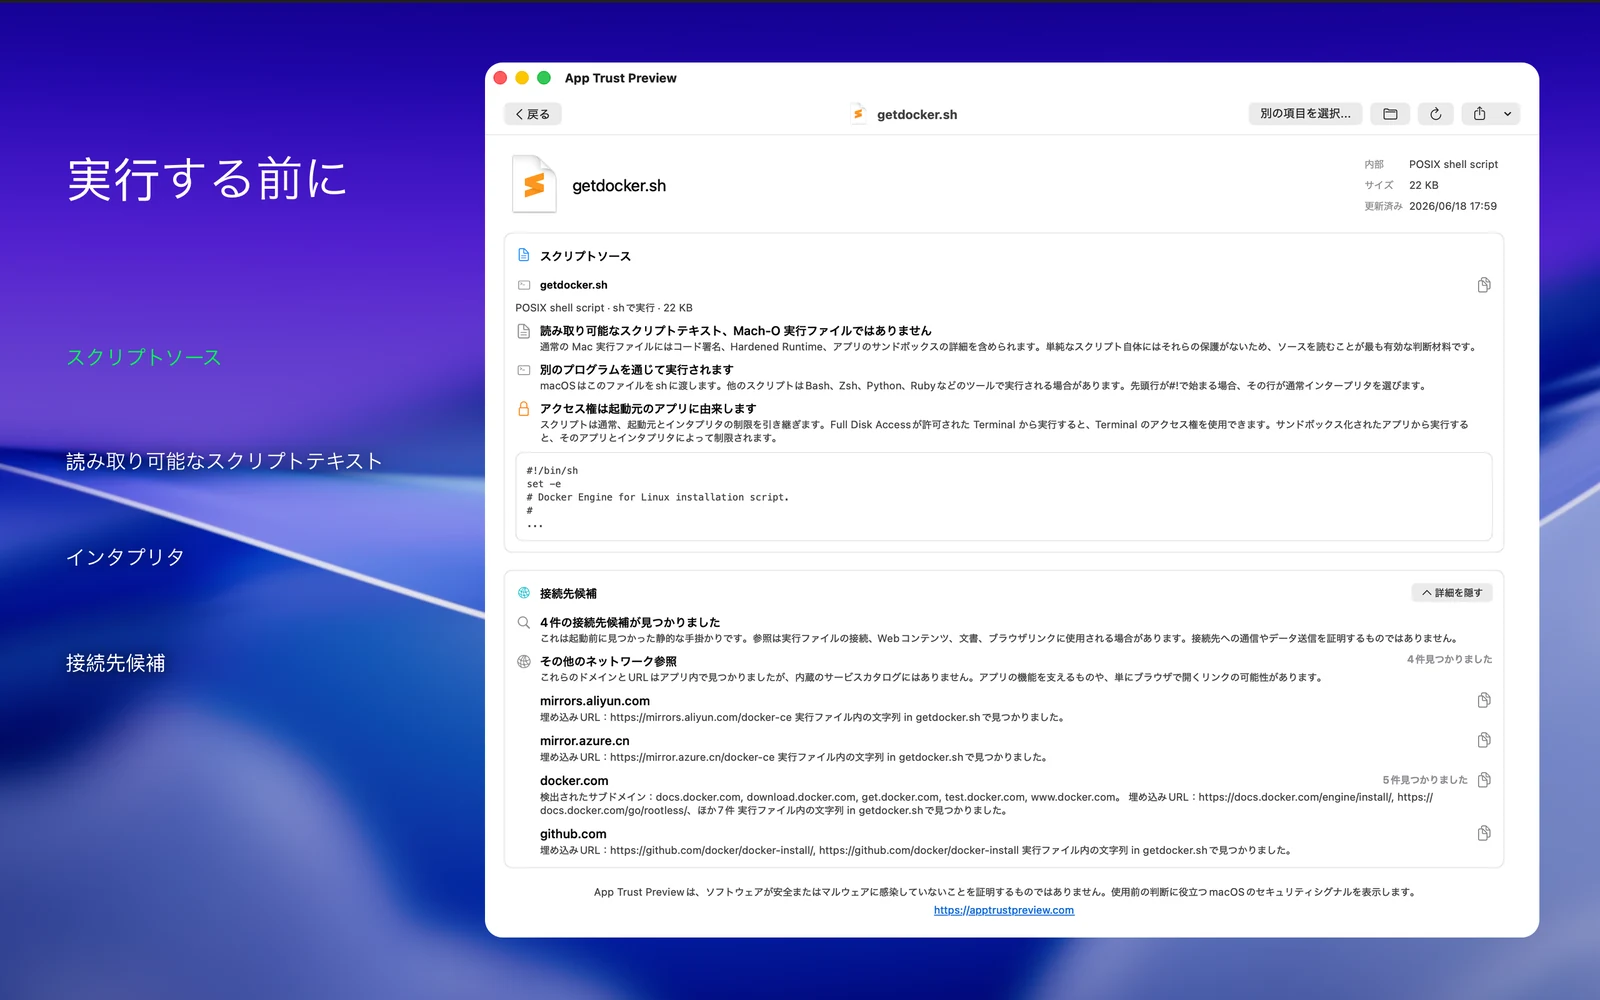Click the スクリプトソース document icon
Screen dimensions: 1600x1000
point(524,255)
